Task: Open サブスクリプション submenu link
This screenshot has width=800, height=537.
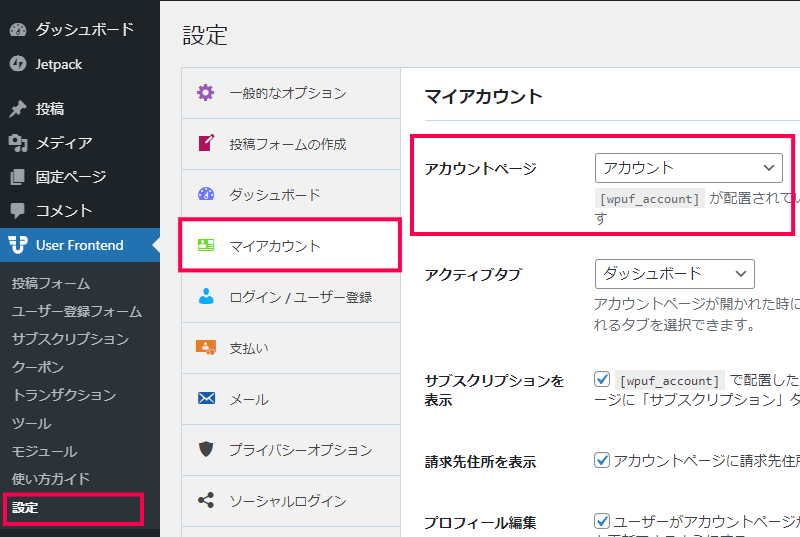Action: [x=70, y=339]
